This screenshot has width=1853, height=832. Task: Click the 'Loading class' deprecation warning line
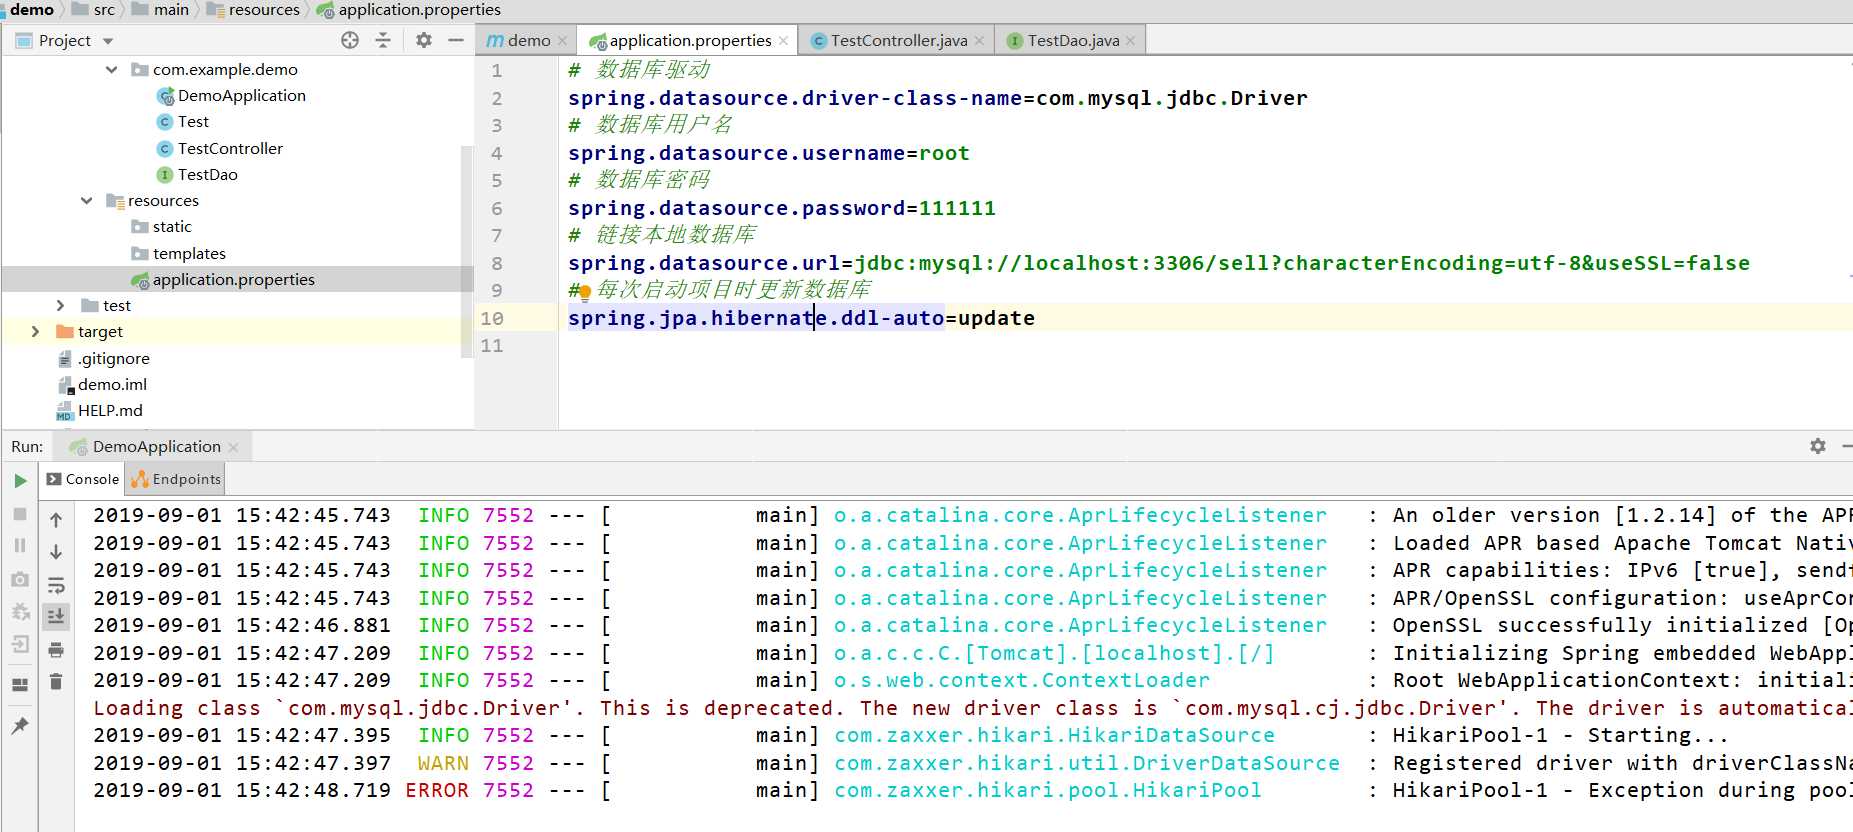[972, 708]
